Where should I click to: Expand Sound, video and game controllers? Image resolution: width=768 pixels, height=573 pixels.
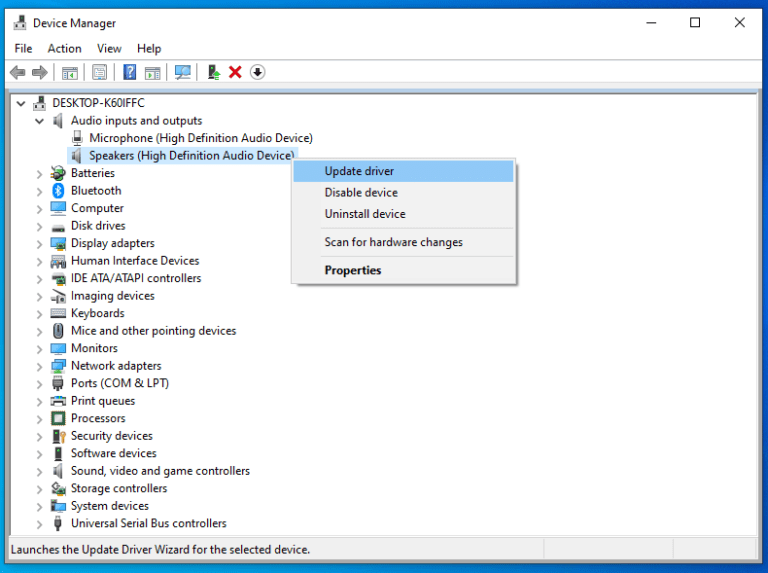(x=40, y=471)
